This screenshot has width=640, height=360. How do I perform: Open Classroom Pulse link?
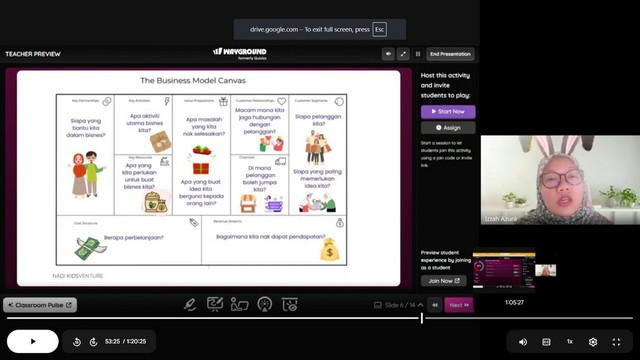point(40,305)
